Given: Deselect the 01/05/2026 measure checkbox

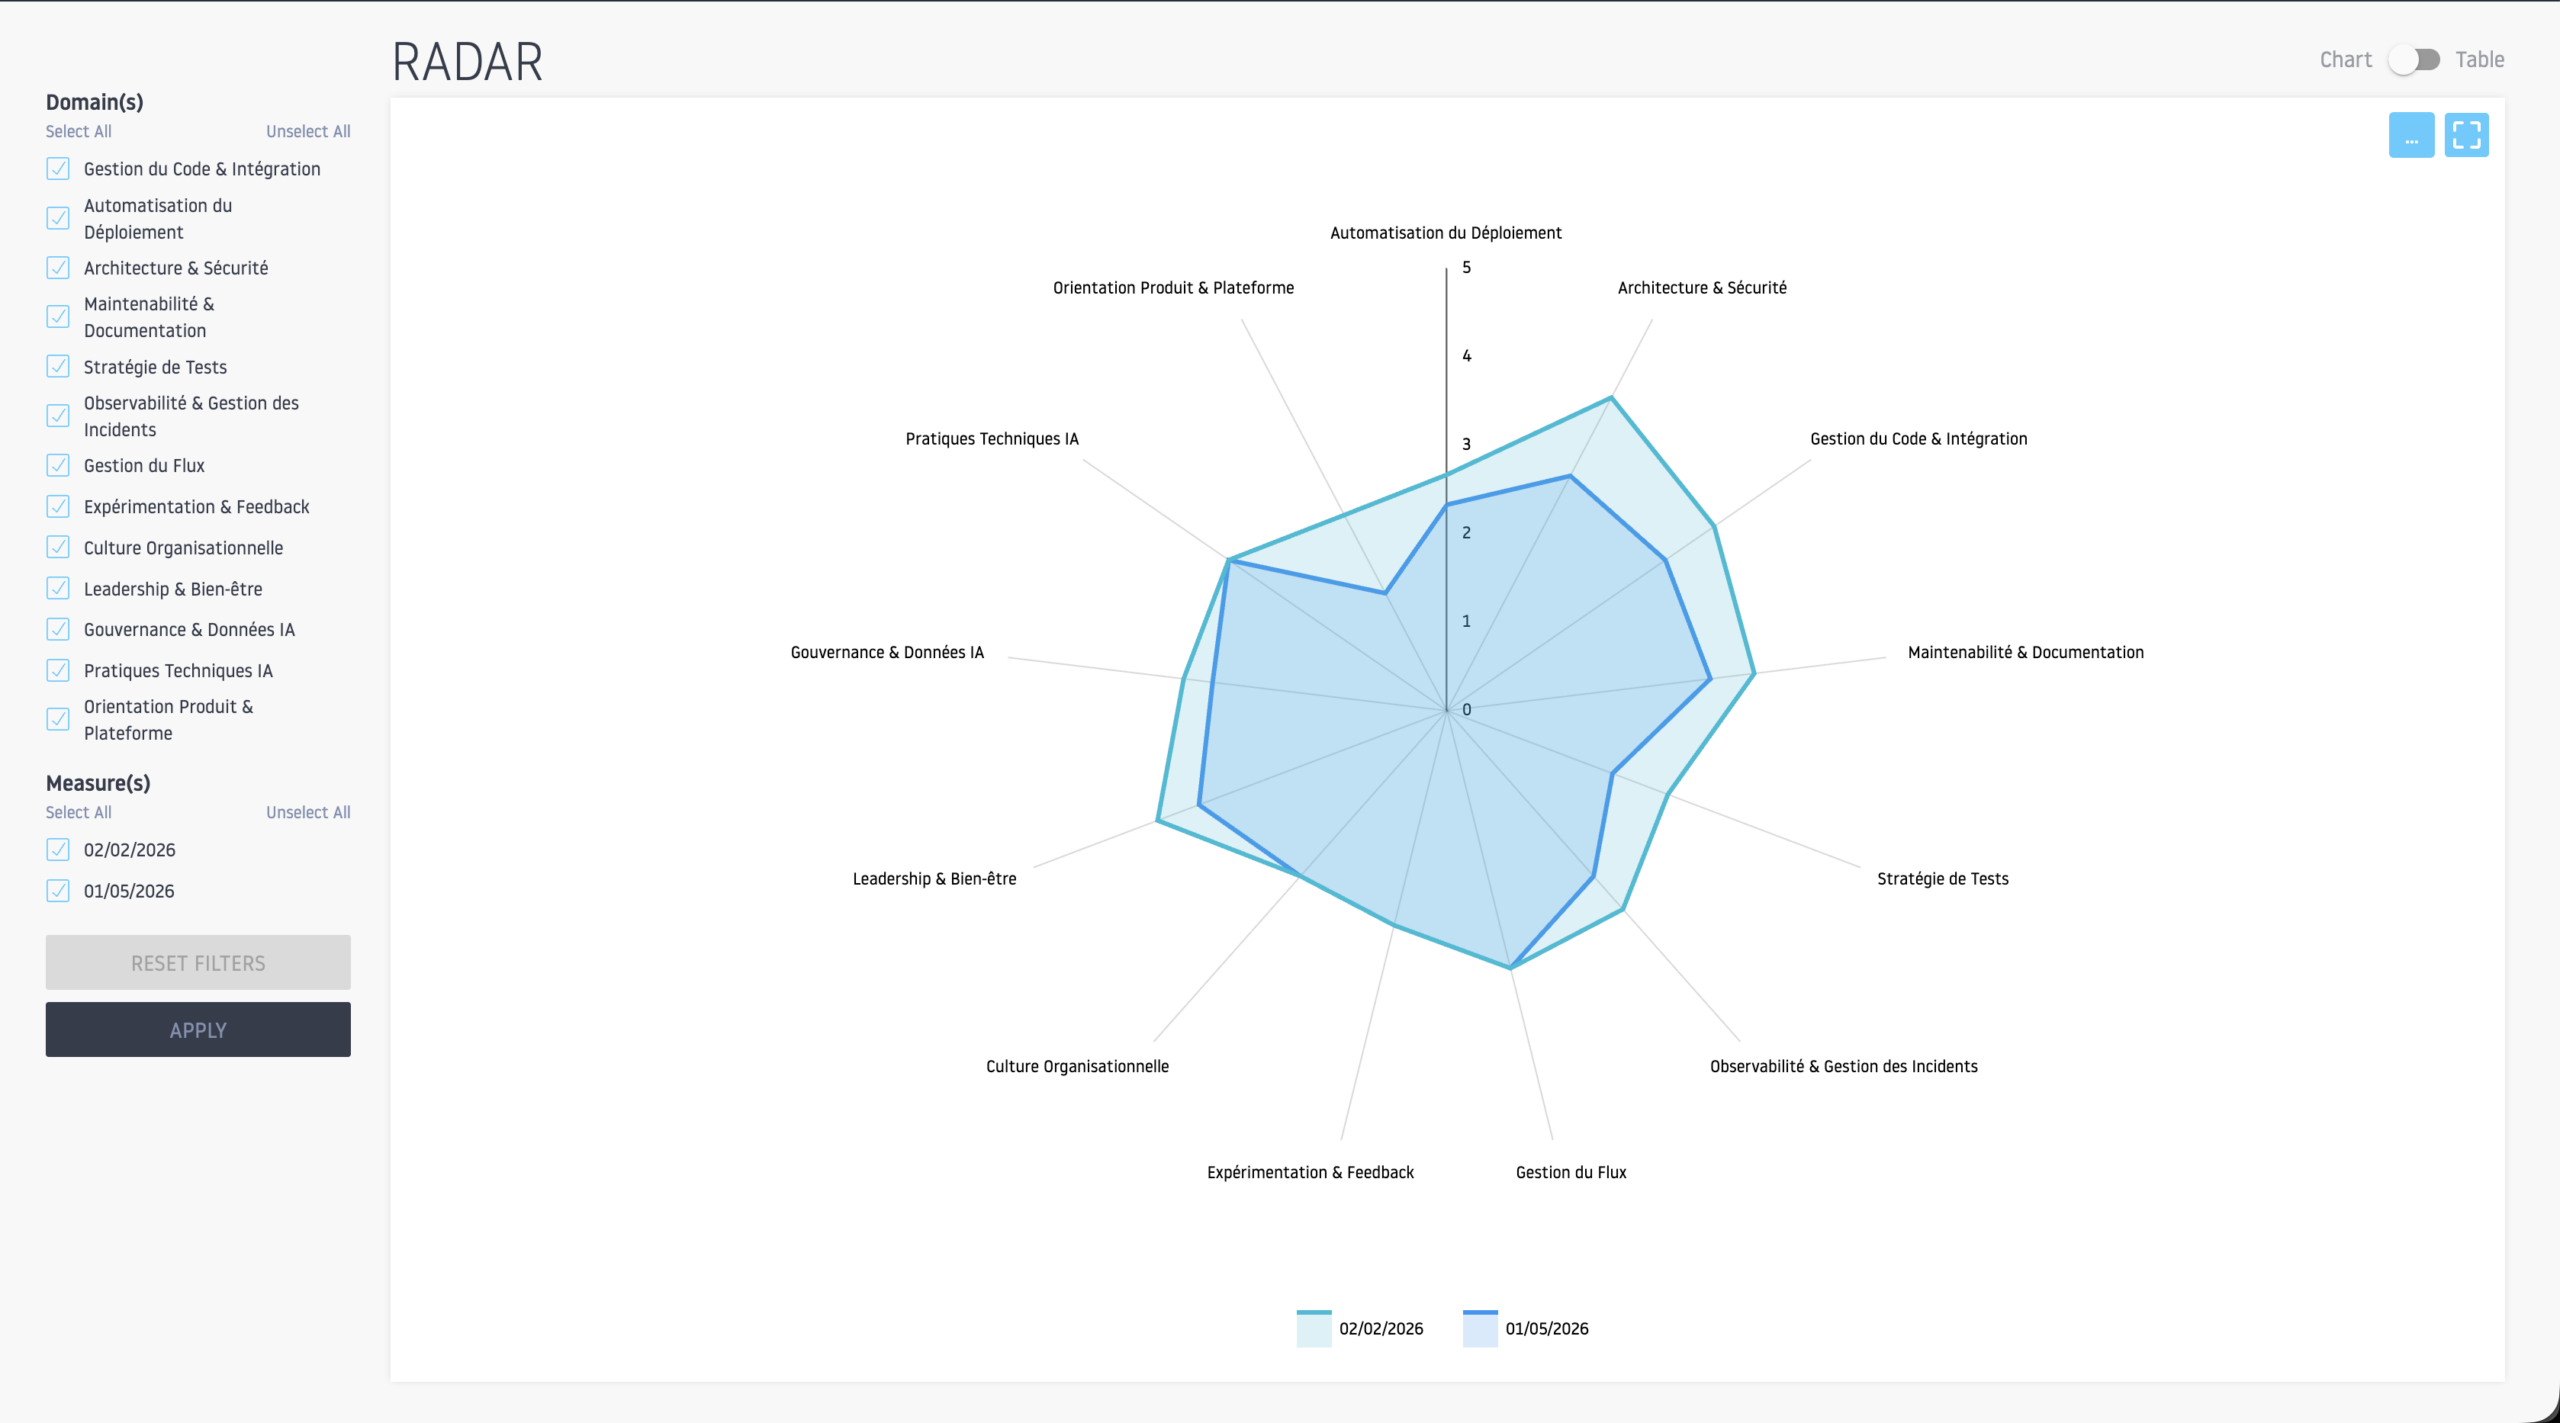Looking at the screenshot, I should [x=58, y=891].
